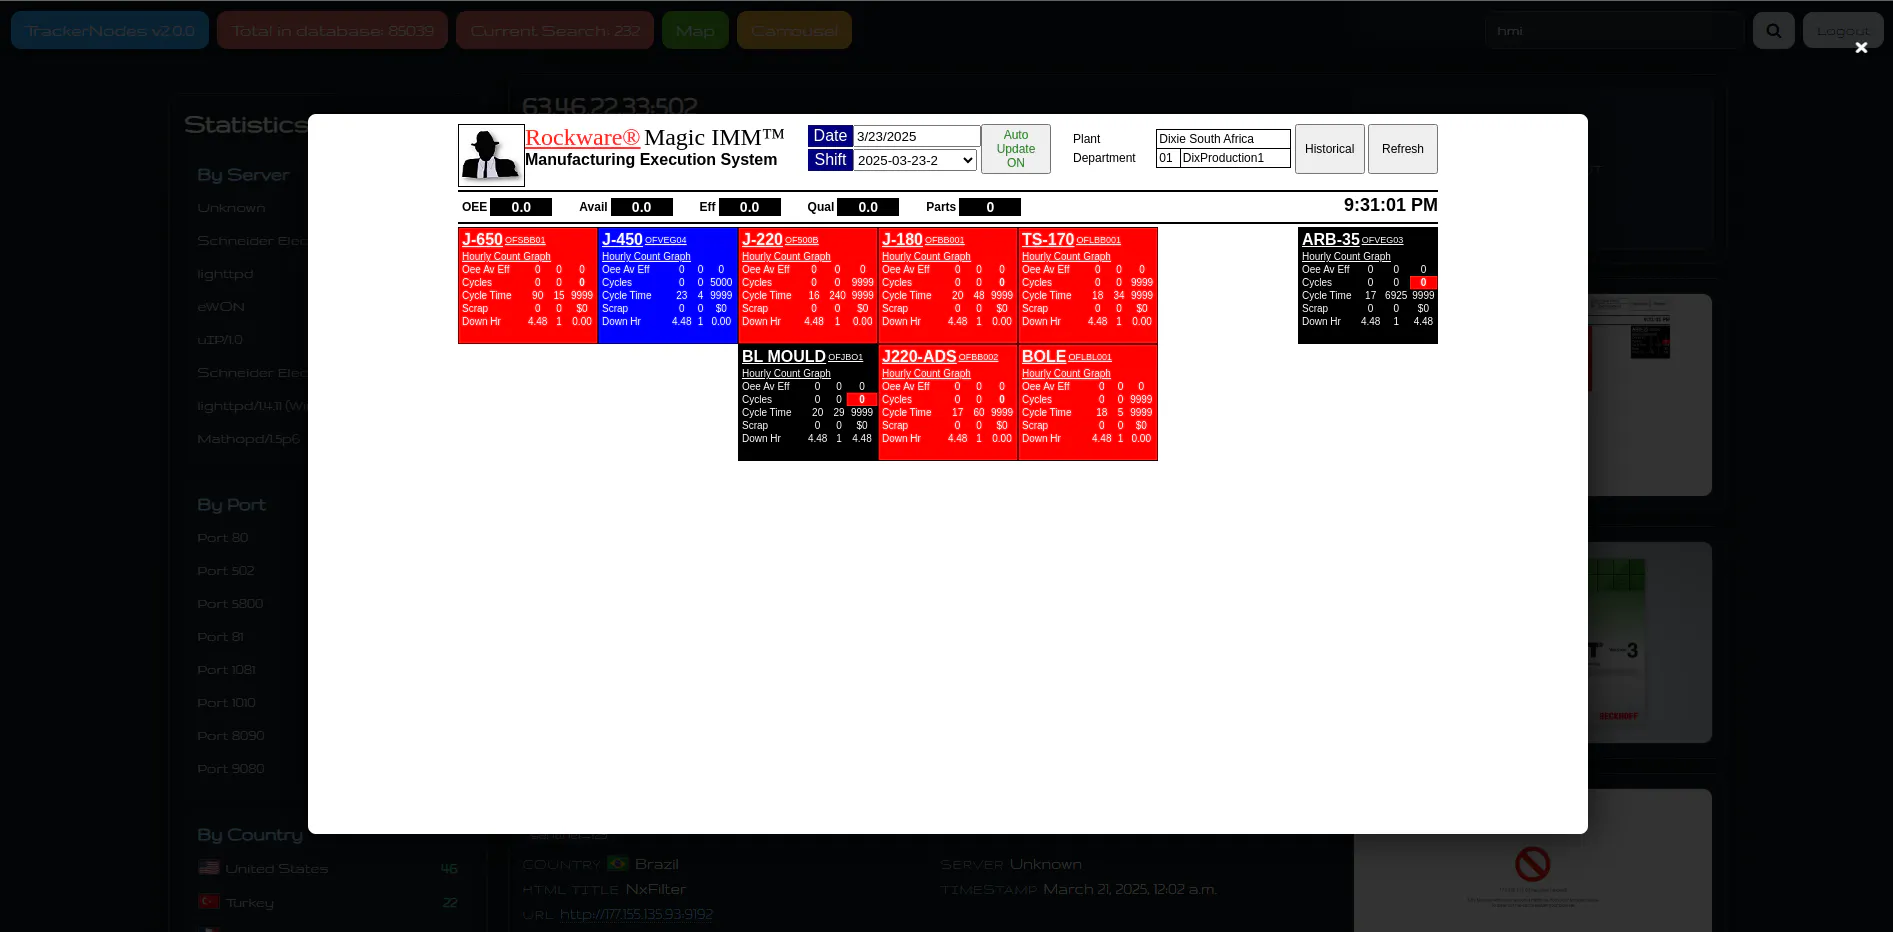The height and width of the screenshot is (932, 1893).
Task: View Hourly Count Graph for J-650
Action: [x=506, y=257]
